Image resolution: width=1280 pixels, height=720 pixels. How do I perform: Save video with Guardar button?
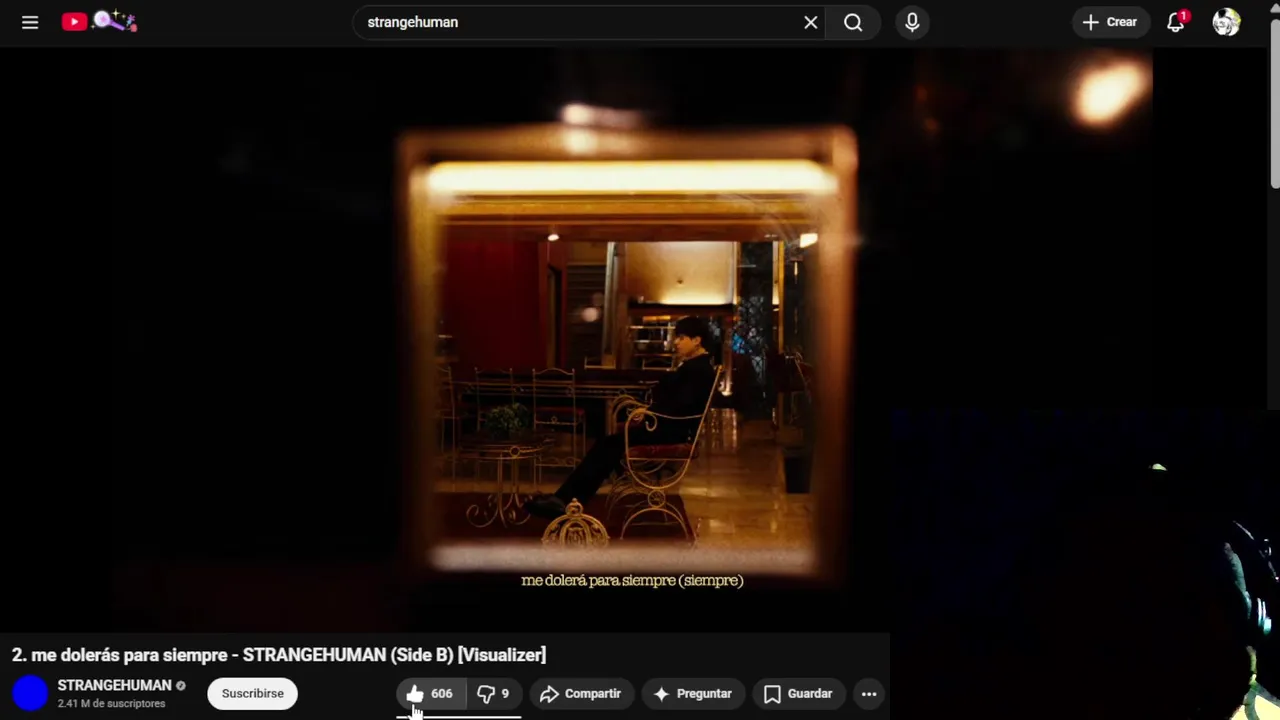[x=798, y=693]
